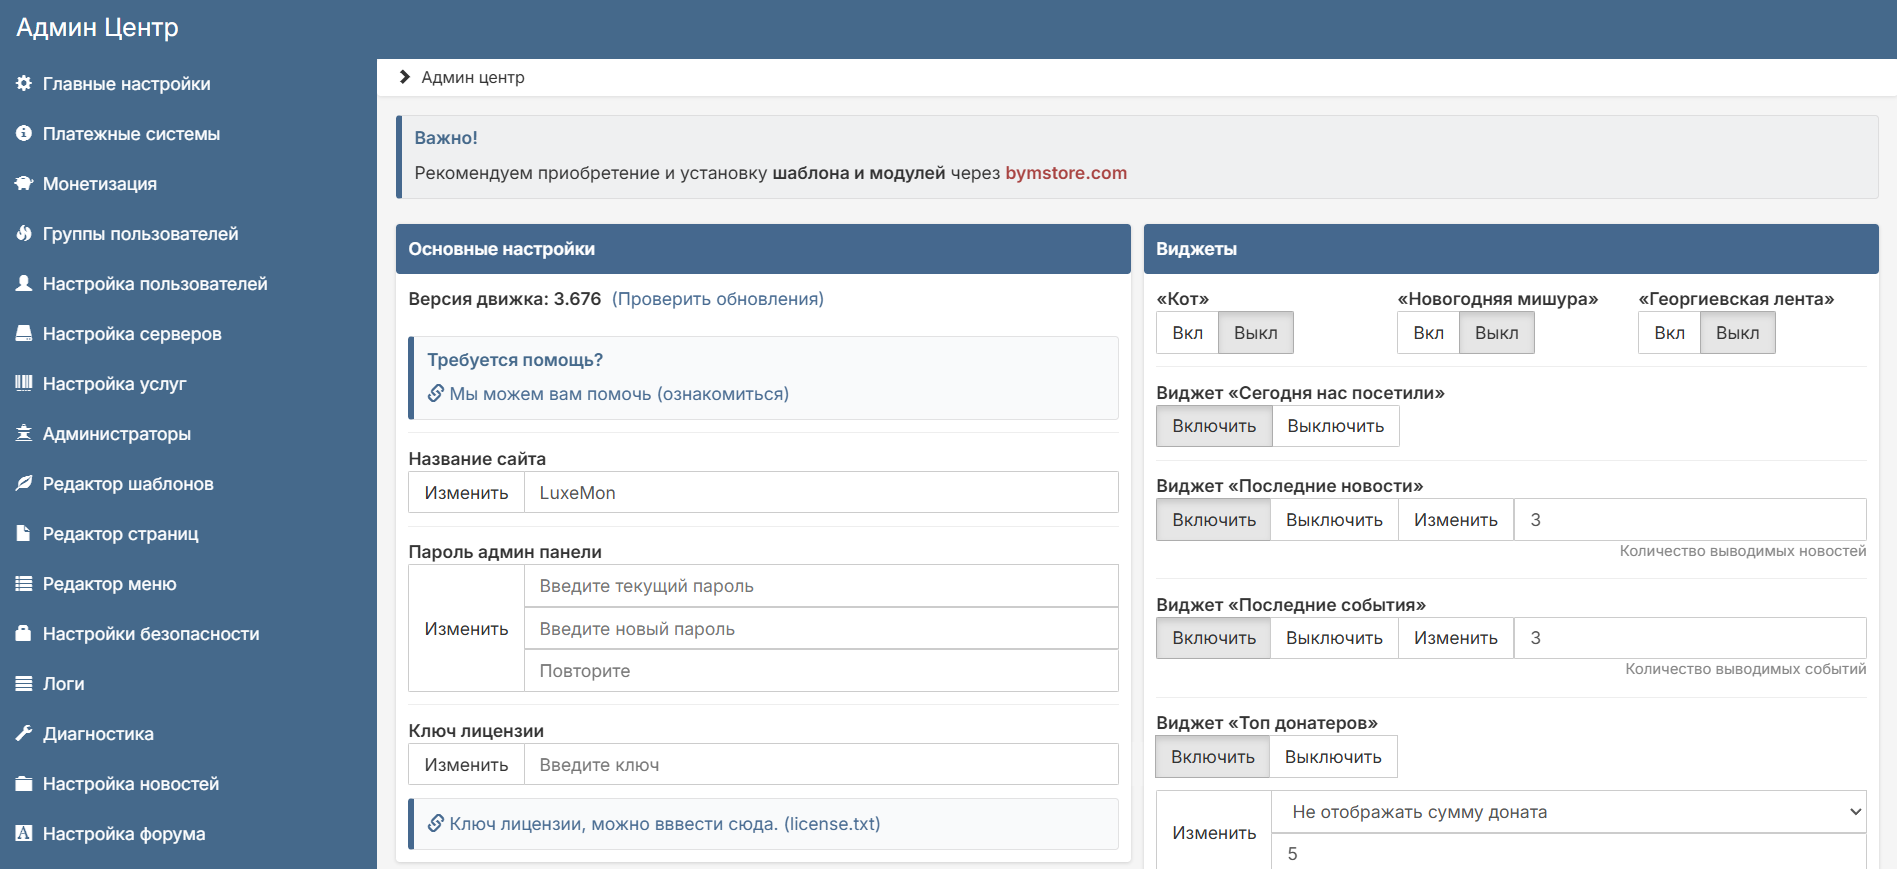Click the piggy bank icon for Монетизация
The height and width of the screenshot is (869, 1897).
click(x=24, y=184)
